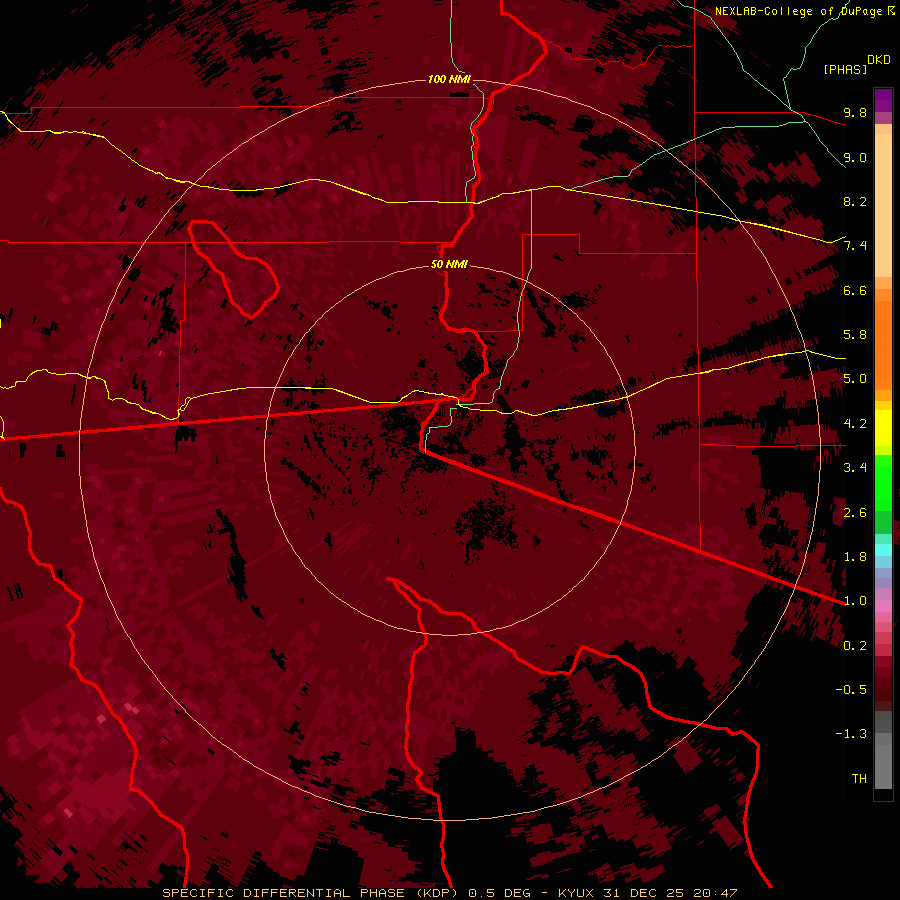Click the 1.8 legend value
Viewport: 900px width, 900px height.
point(855,557)
